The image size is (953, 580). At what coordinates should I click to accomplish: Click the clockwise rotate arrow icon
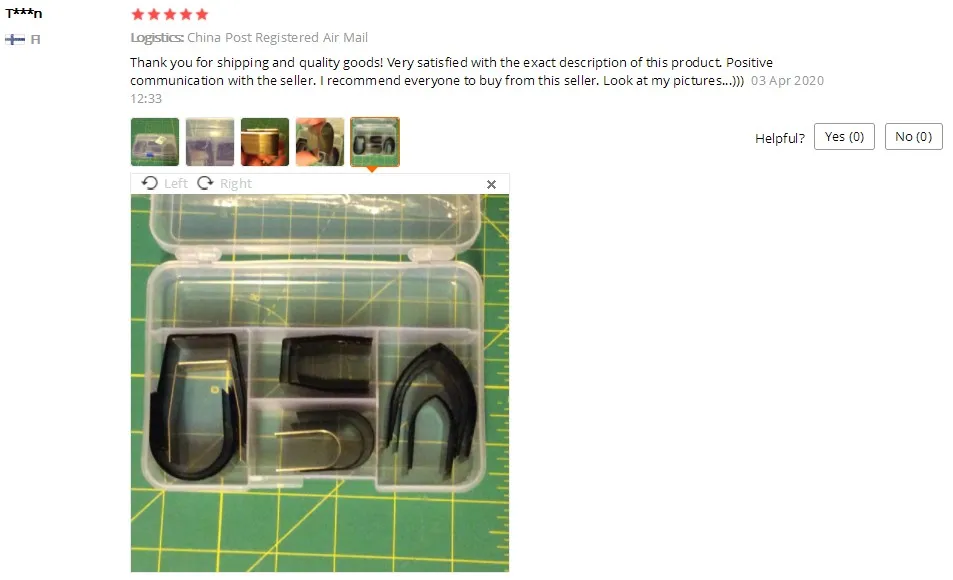pyautogui.click(x=205, y=183)
